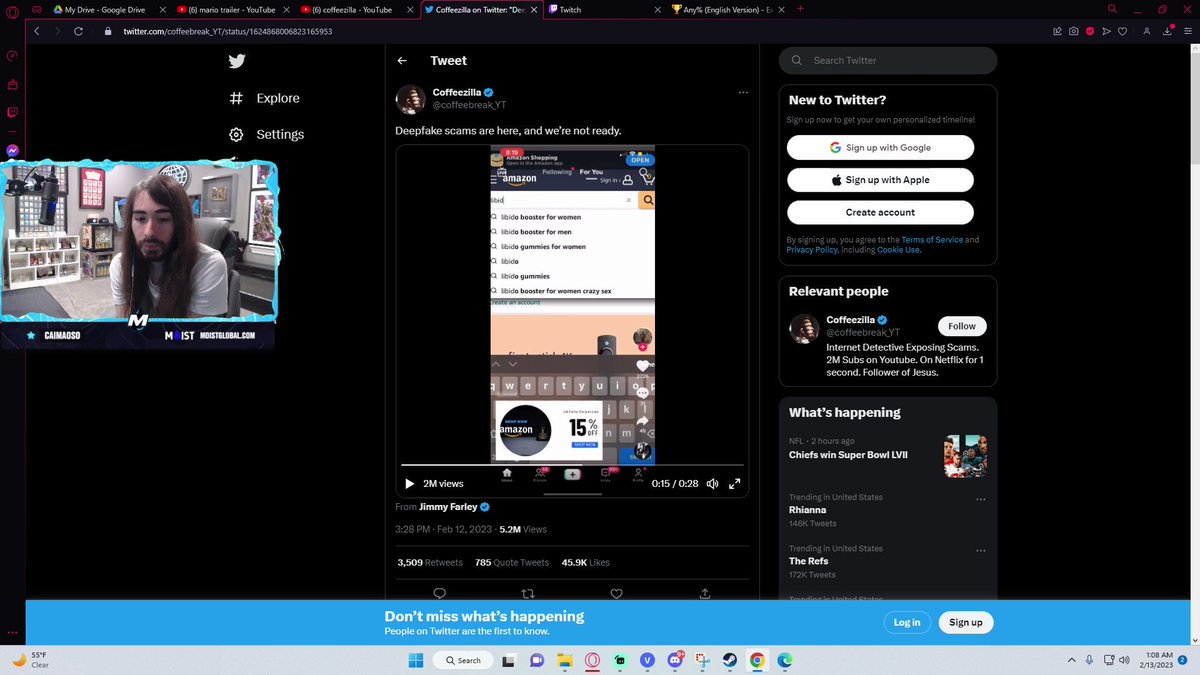Image resolution: width=1200 pixels, height=675 pixels.
Task: Show hidden system tray icons
Action: (x=1072, y=660)
